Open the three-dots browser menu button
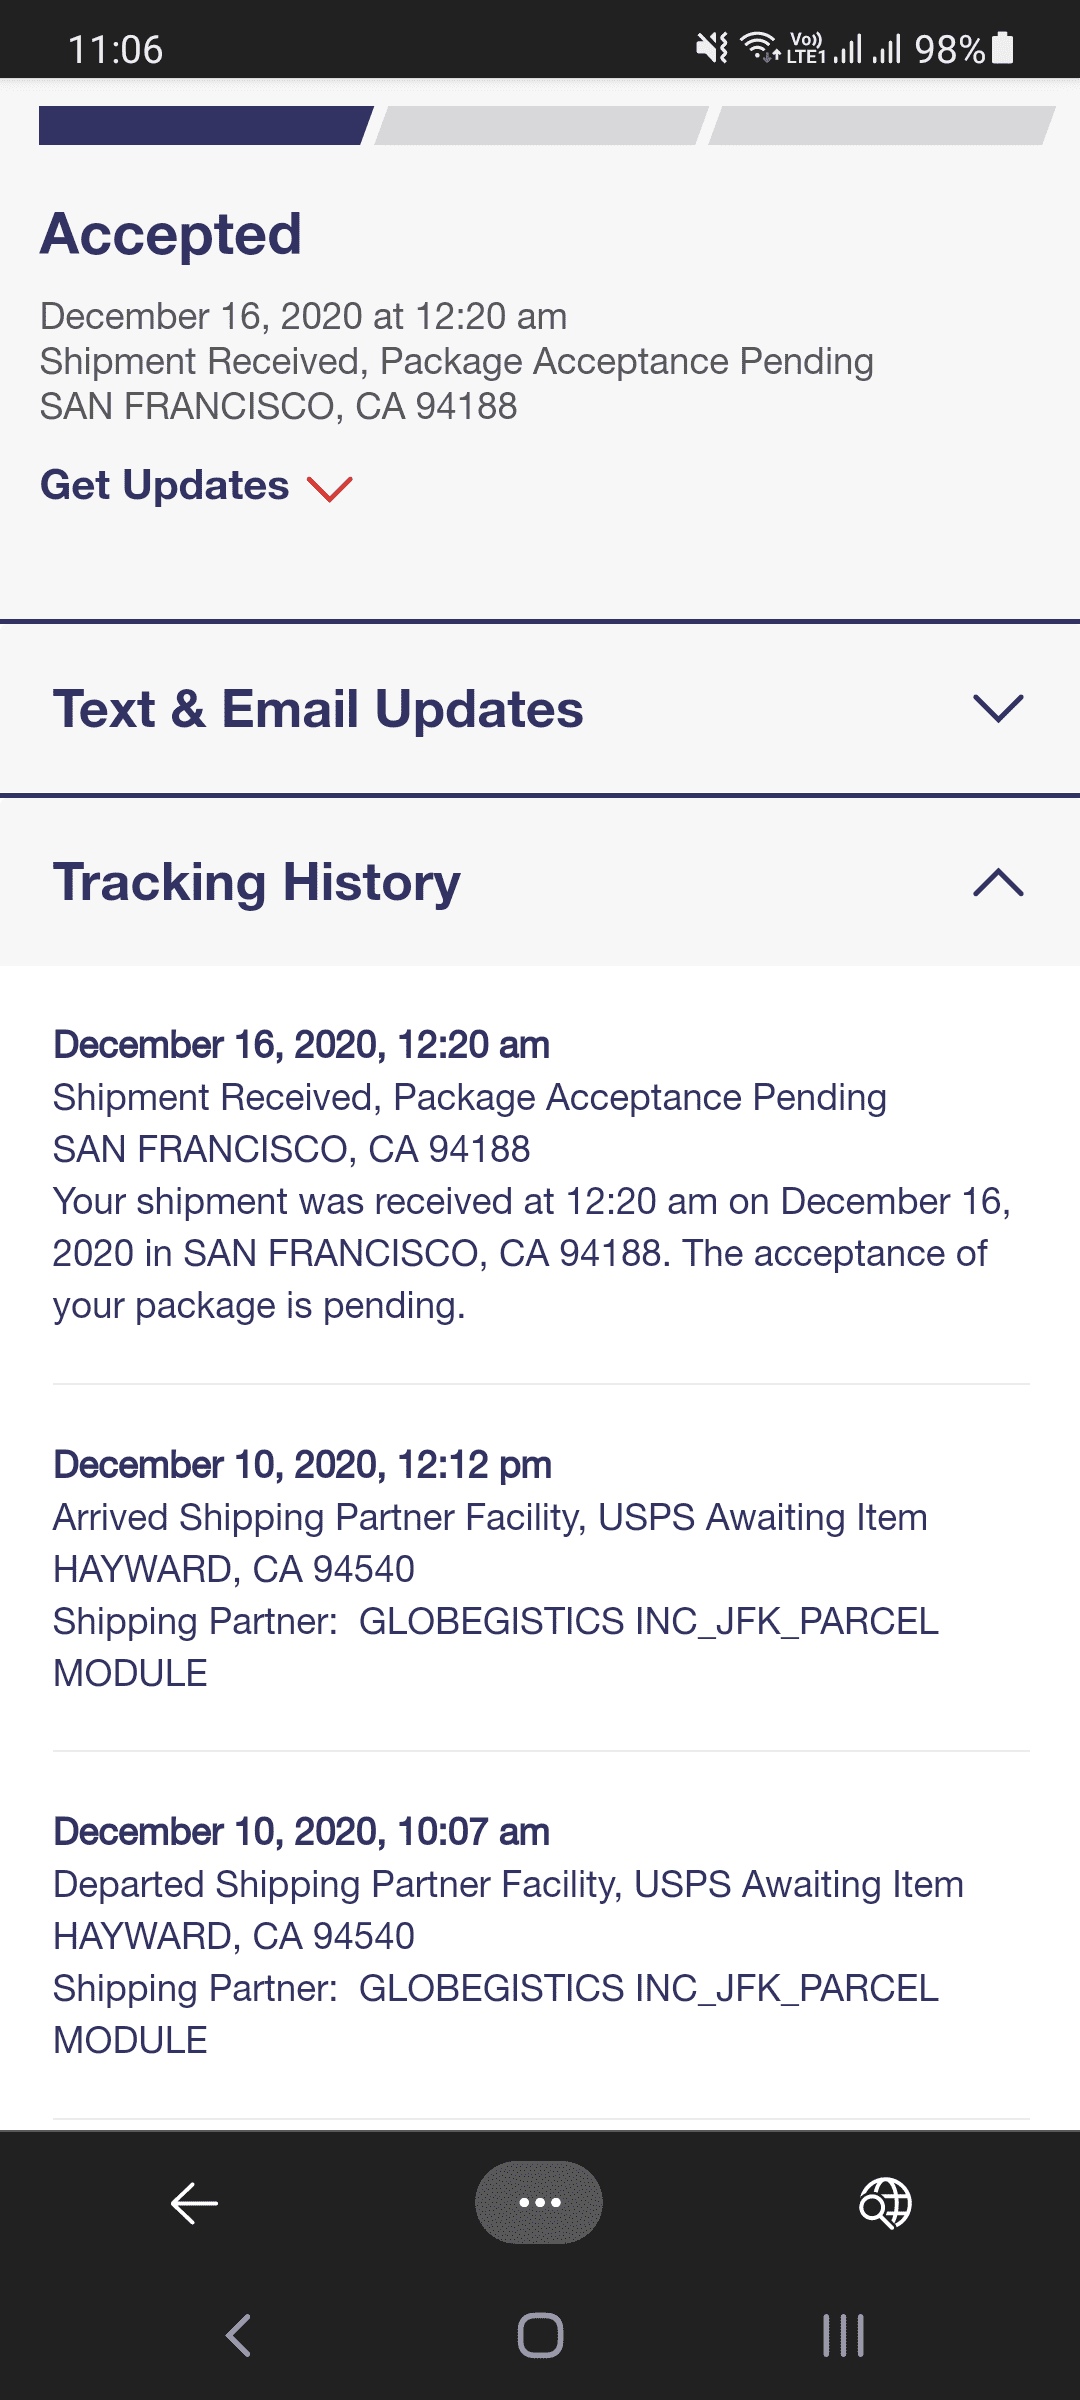 [539, 2202]
